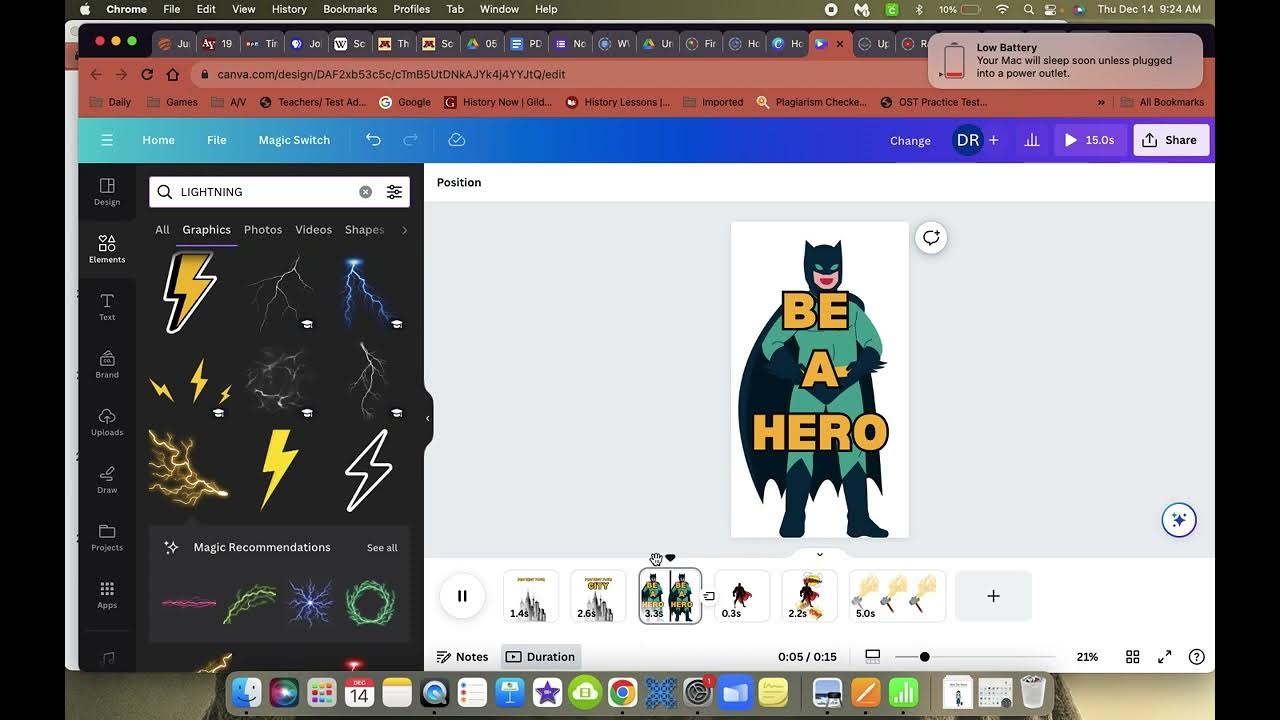Open search filter options icon

(x=394, y=192)
